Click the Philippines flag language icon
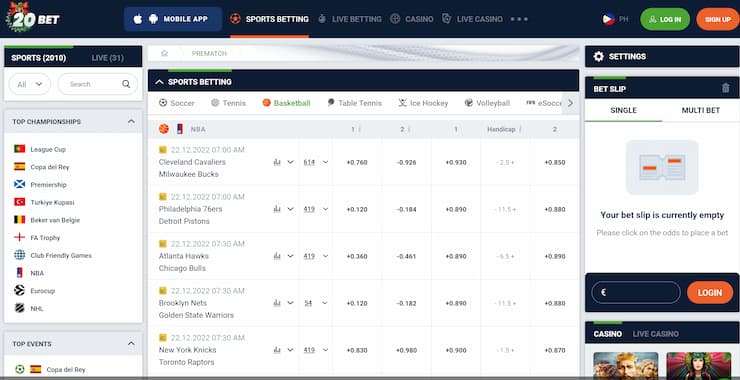Viewport: 740px width, 380px height. [x=609, y=19]
